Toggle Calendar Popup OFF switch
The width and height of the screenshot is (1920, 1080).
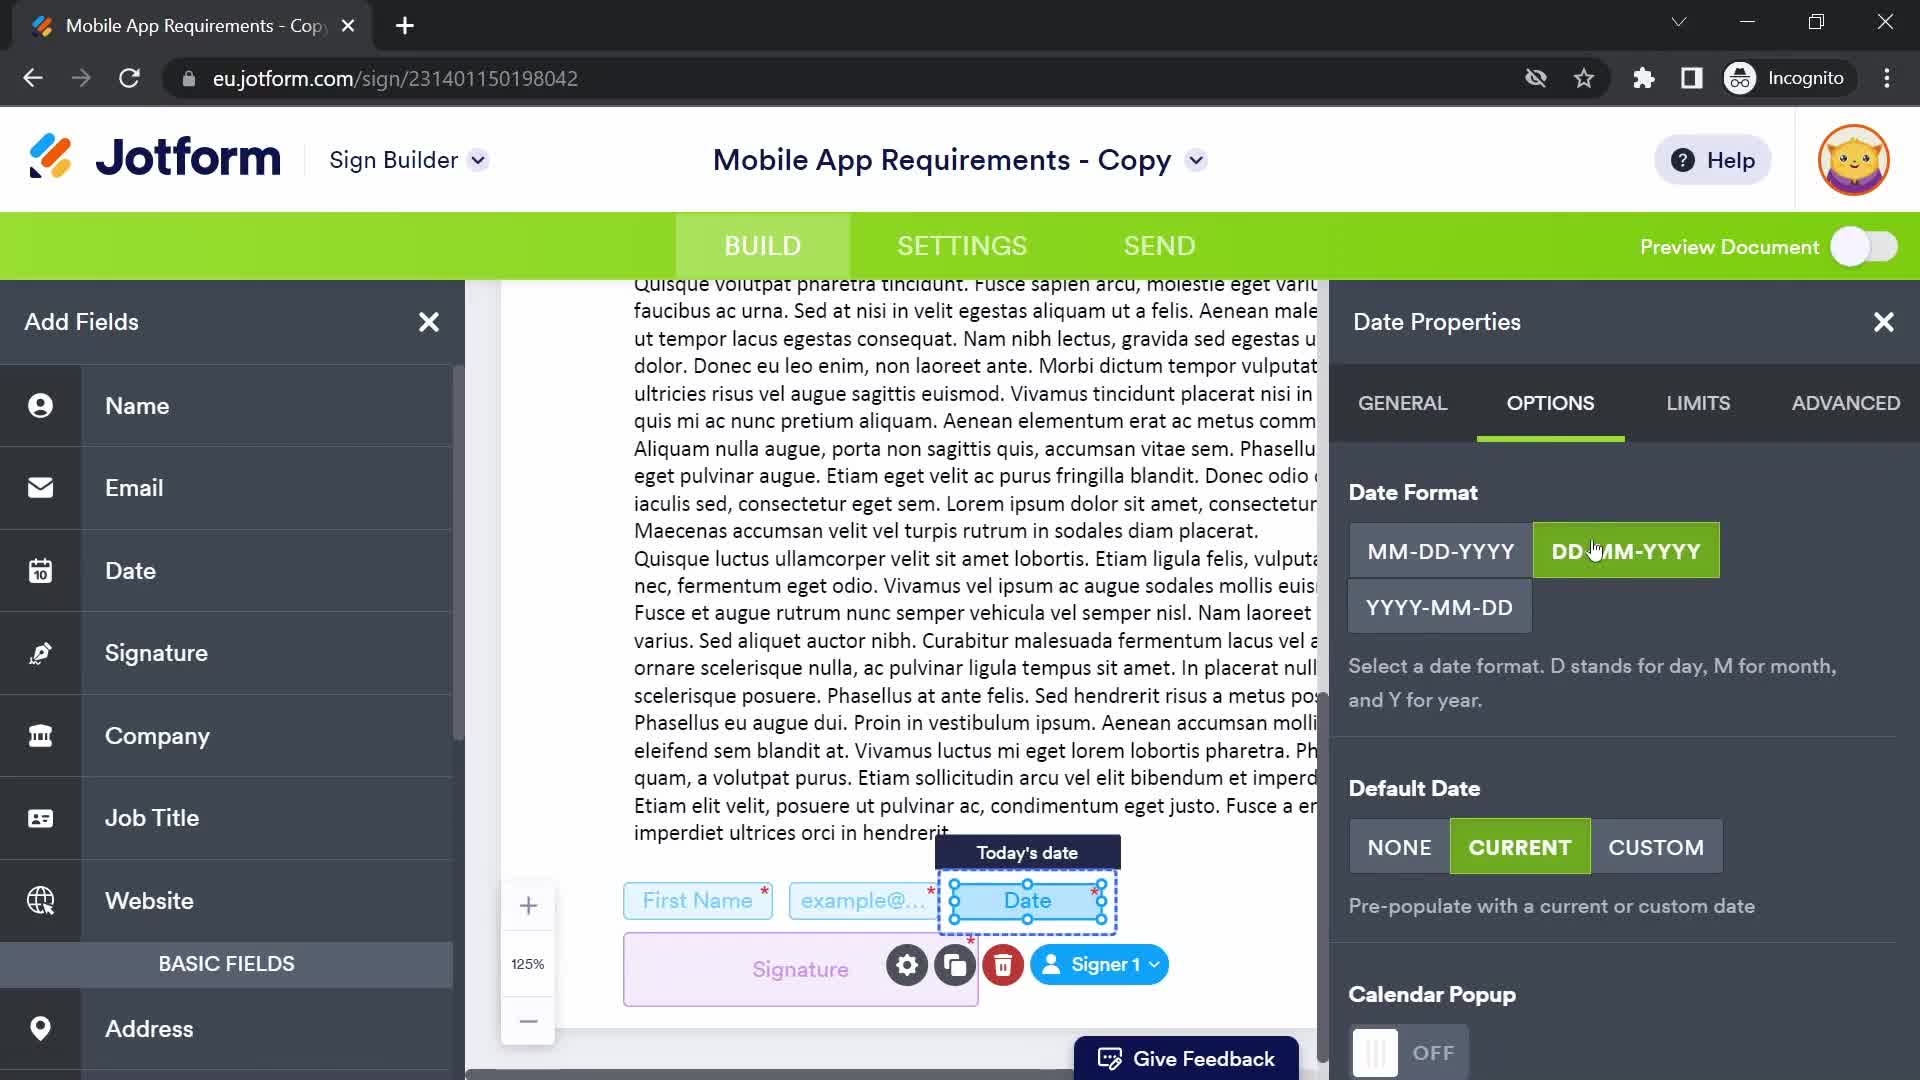[1403, 1052]
